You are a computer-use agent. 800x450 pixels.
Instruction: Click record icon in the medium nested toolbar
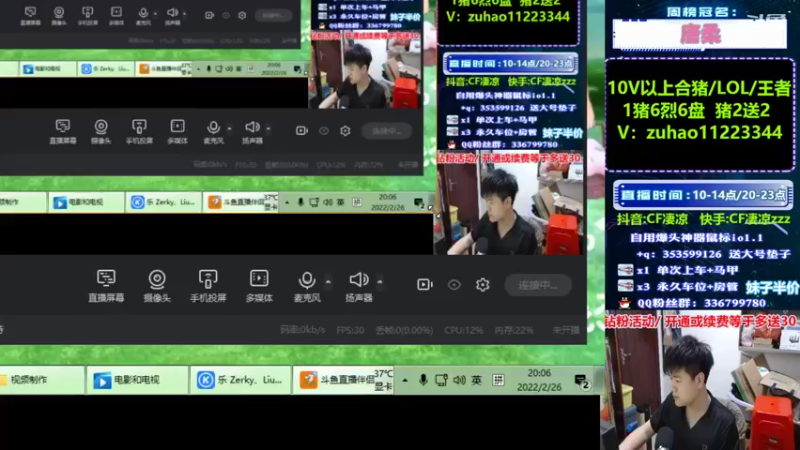coord(302,131)
